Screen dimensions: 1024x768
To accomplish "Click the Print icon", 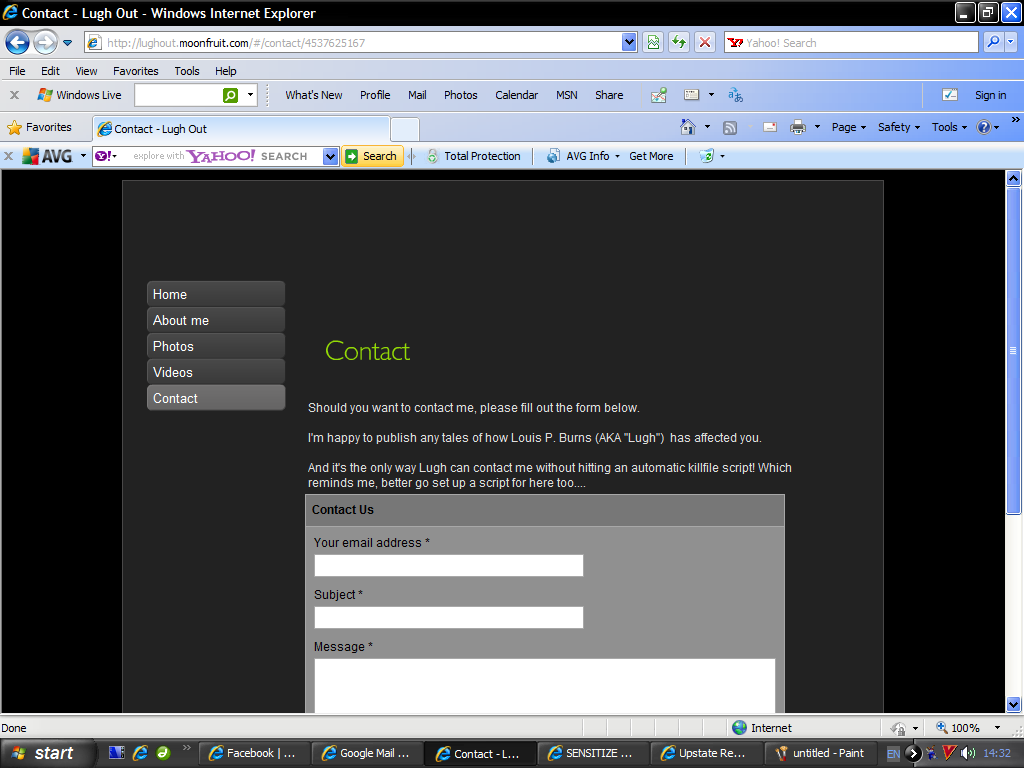I will (x=797, y=127).
